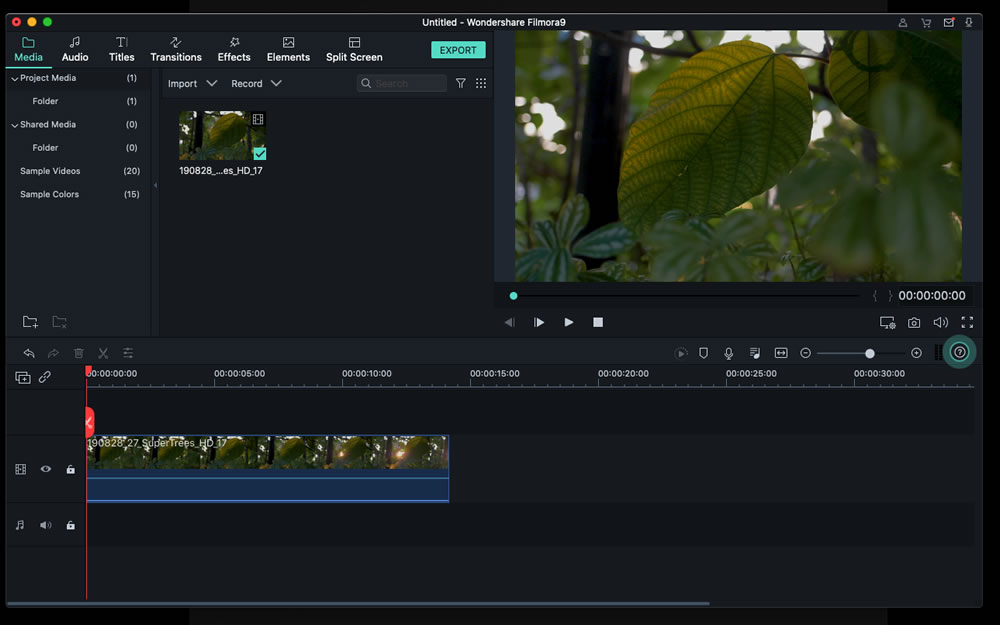Click the Stop button in preview

pos(598,322)
